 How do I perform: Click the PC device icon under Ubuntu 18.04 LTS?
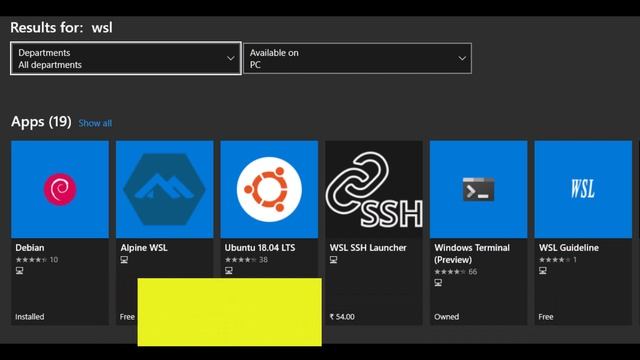[x=229, y=271]
